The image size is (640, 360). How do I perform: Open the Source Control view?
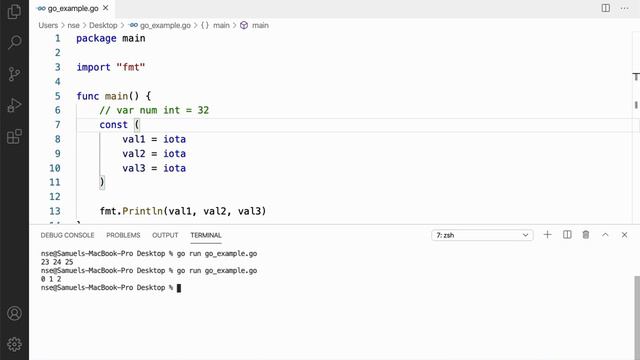click(x=14, y=74)
